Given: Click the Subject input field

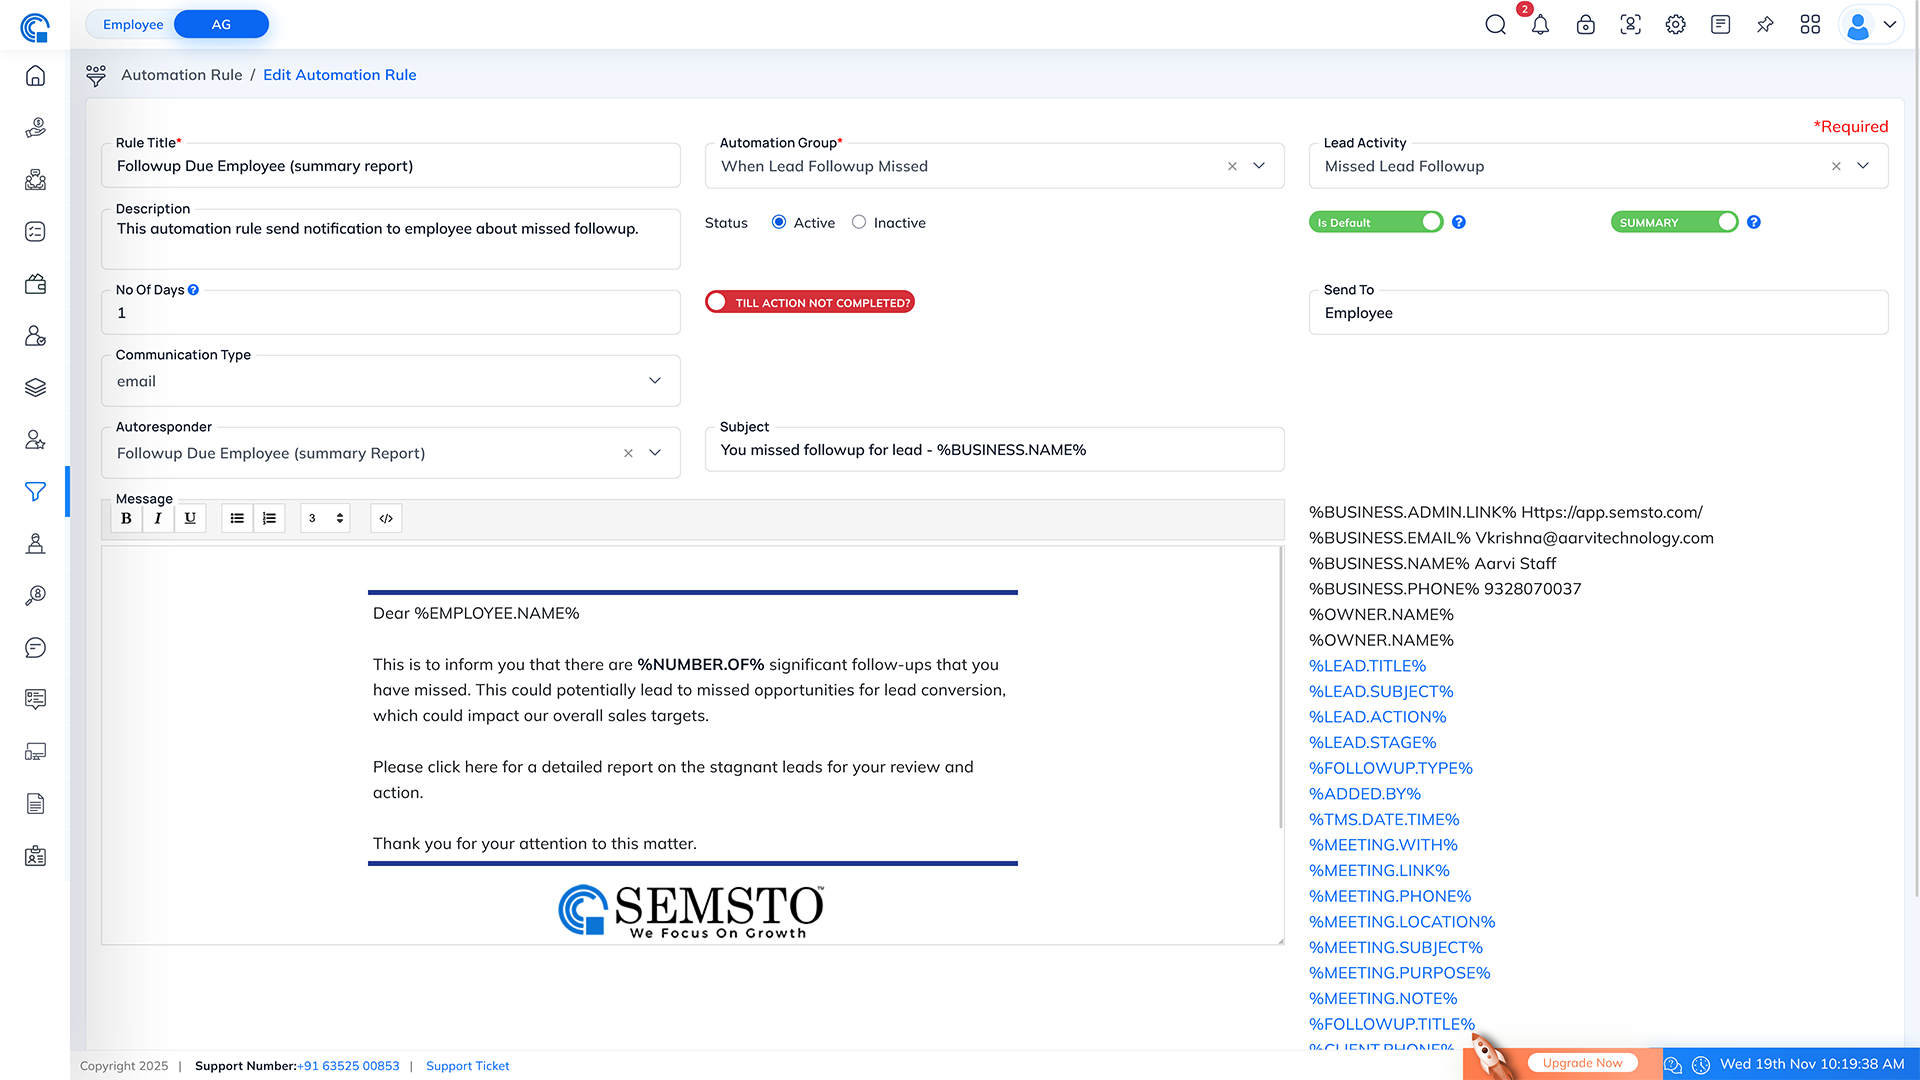Looking at the screenshot, I should point(994,450).
